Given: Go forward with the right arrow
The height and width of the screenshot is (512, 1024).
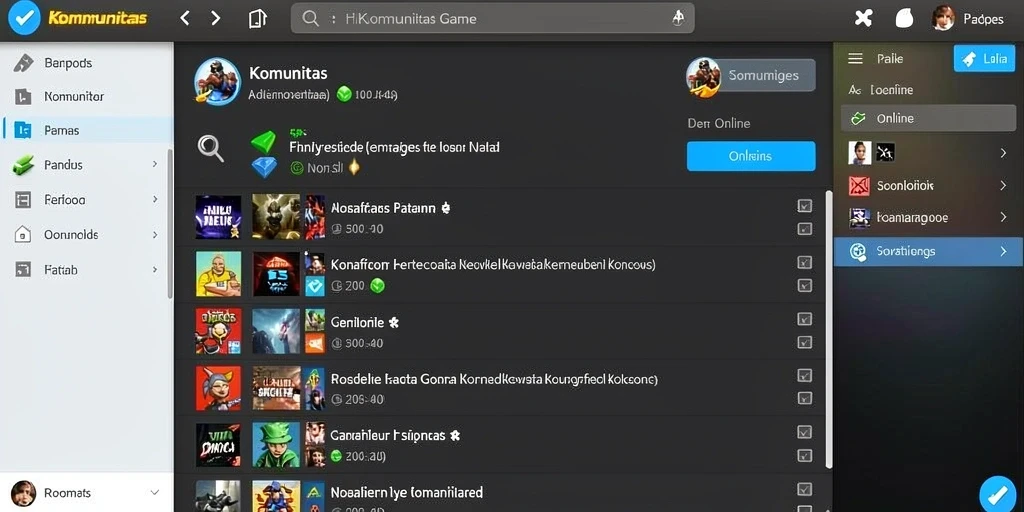Looking at the screenshot, I should pos(216,18).
